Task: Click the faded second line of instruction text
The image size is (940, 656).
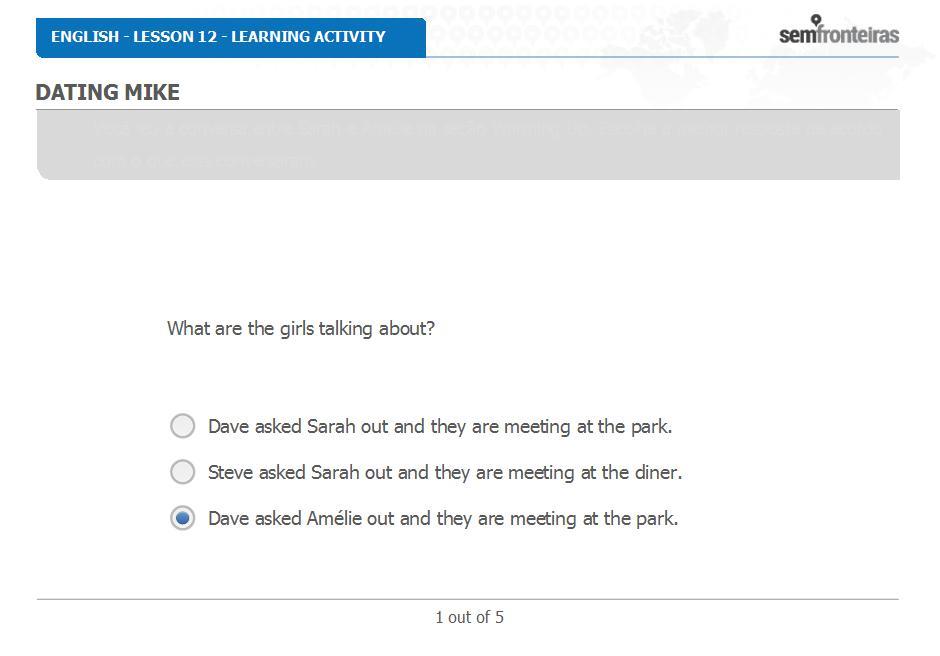Action: (204, 161)
